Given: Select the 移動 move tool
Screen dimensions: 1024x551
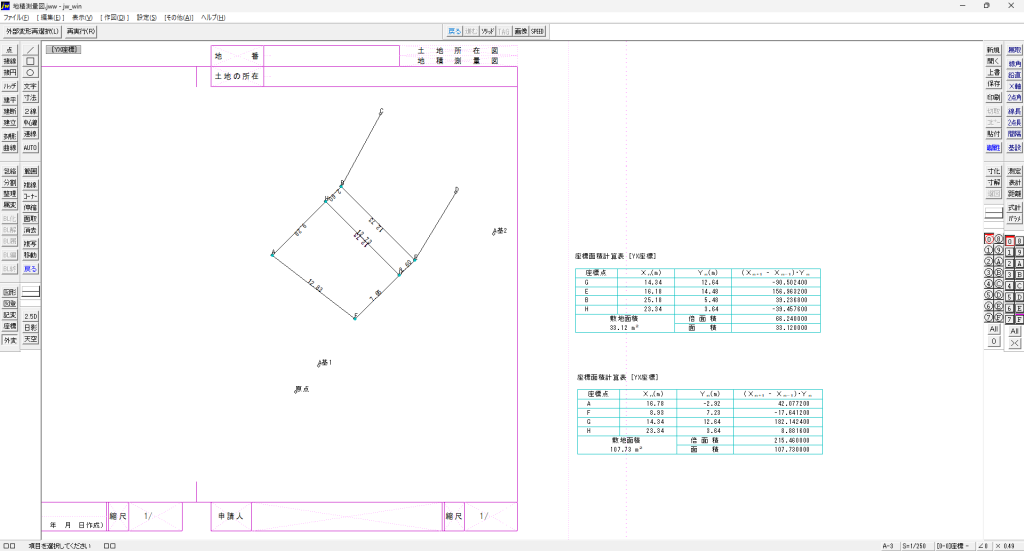Looking at the screenshot, I should point(30,255).
